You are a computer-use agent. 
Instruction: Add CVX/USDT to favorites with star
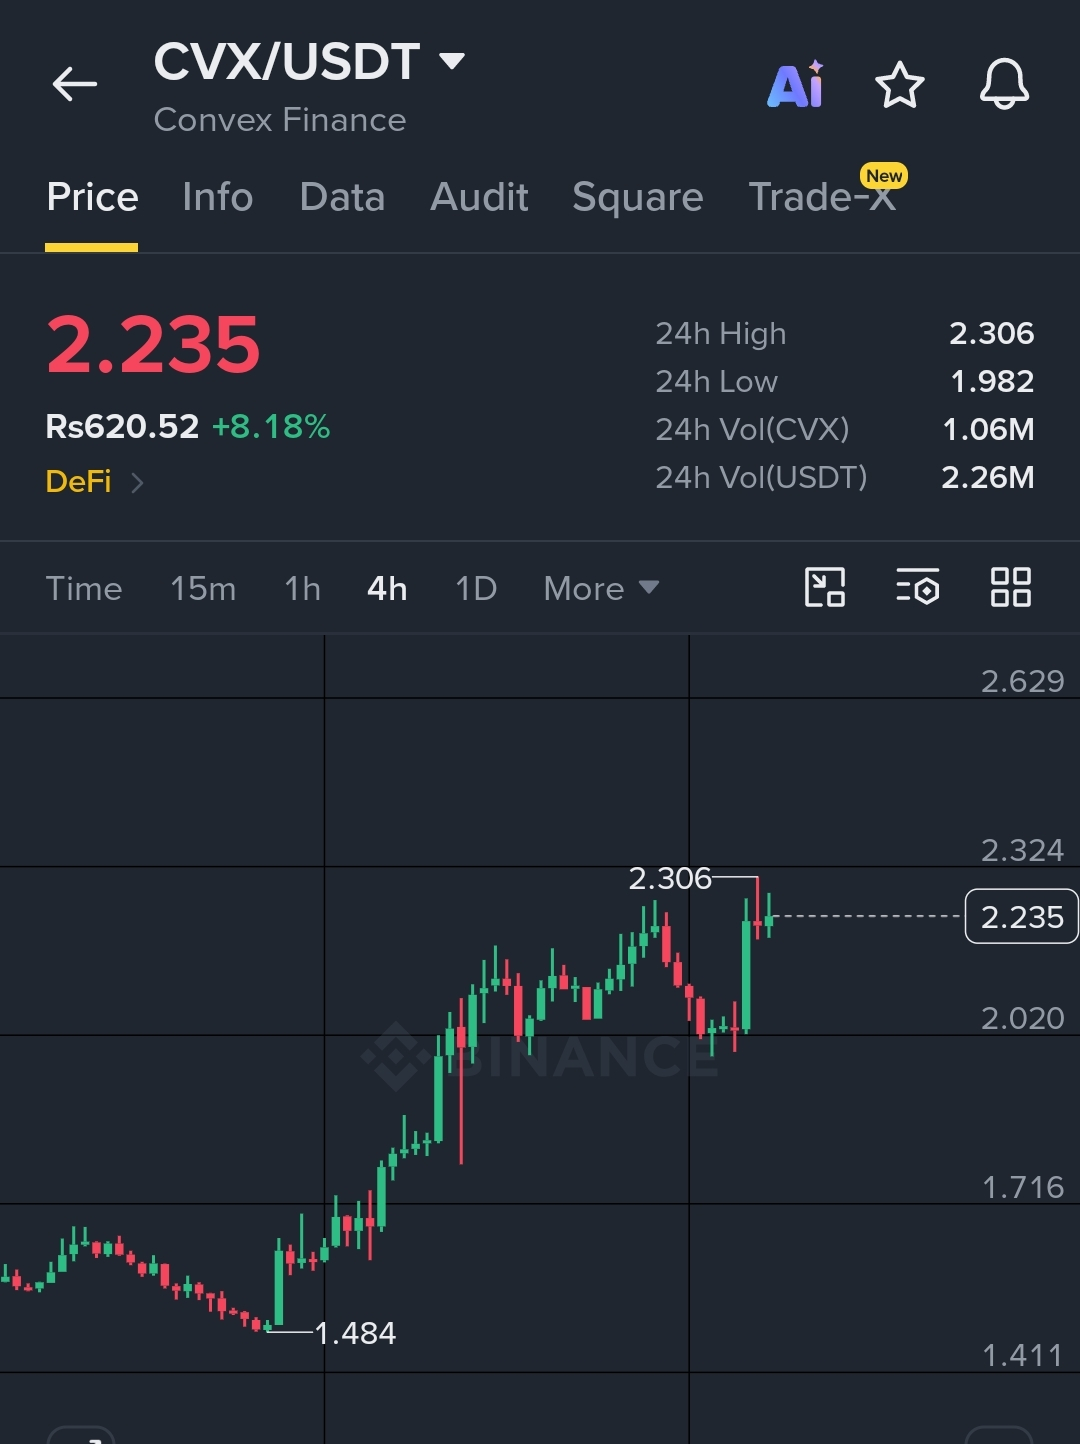(x=900, y=84)
